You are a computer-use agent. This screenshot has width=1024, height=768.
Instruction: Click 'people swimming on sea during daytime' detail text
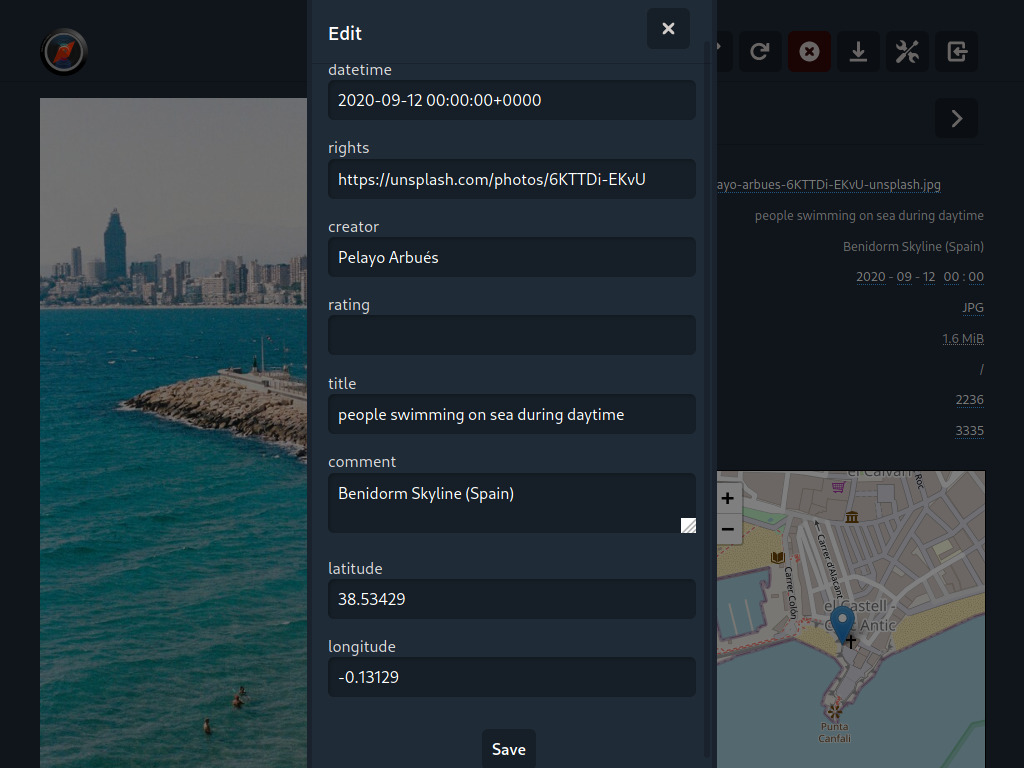(x=869, y=216)
